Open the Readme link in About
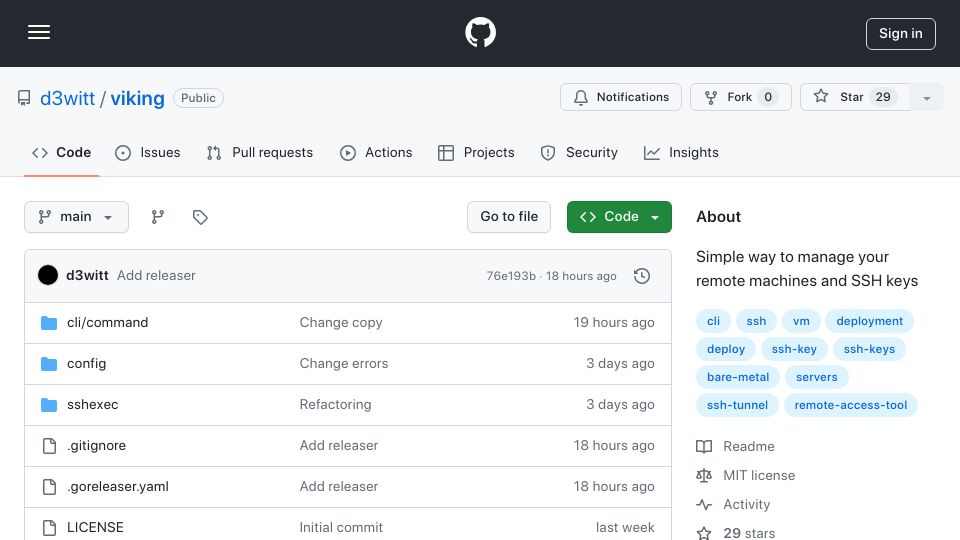The image size is (960, 540). [x=735, y=446]
